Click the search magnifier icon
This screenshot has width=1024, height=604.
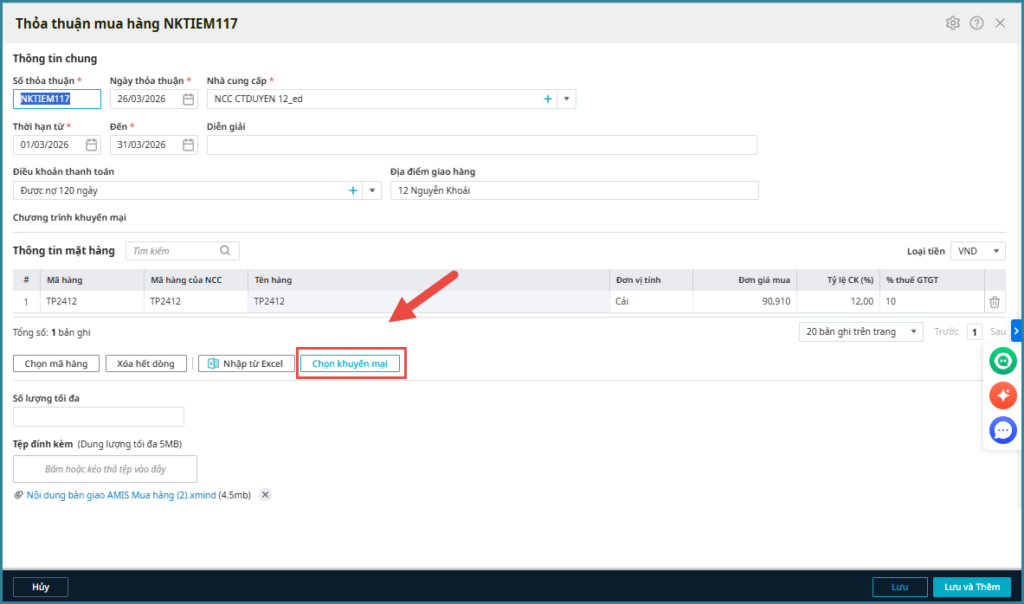pos(225,251)
